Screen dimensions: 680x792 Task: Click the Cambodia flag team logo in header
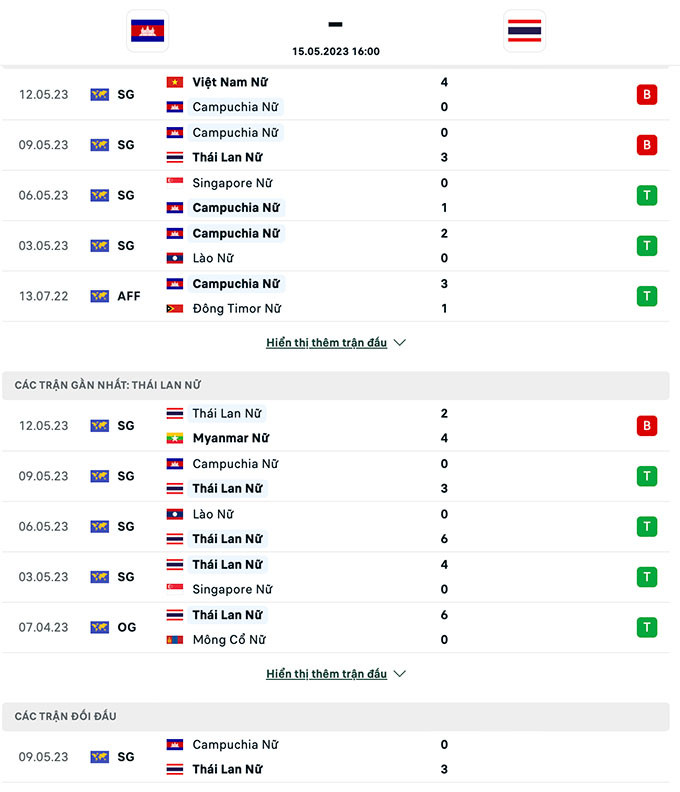point(148,31)
